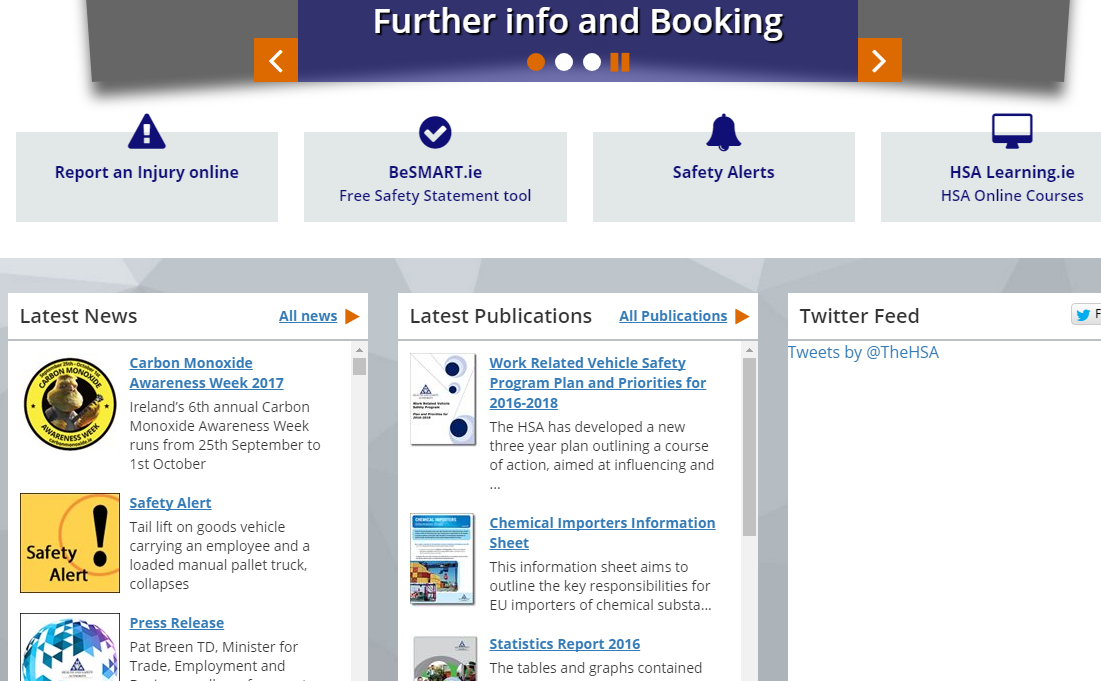Click the Latest Publications scrollbar thumb
The width and height of the screenshot is (1101, 681).
click(x=749, y=447)
